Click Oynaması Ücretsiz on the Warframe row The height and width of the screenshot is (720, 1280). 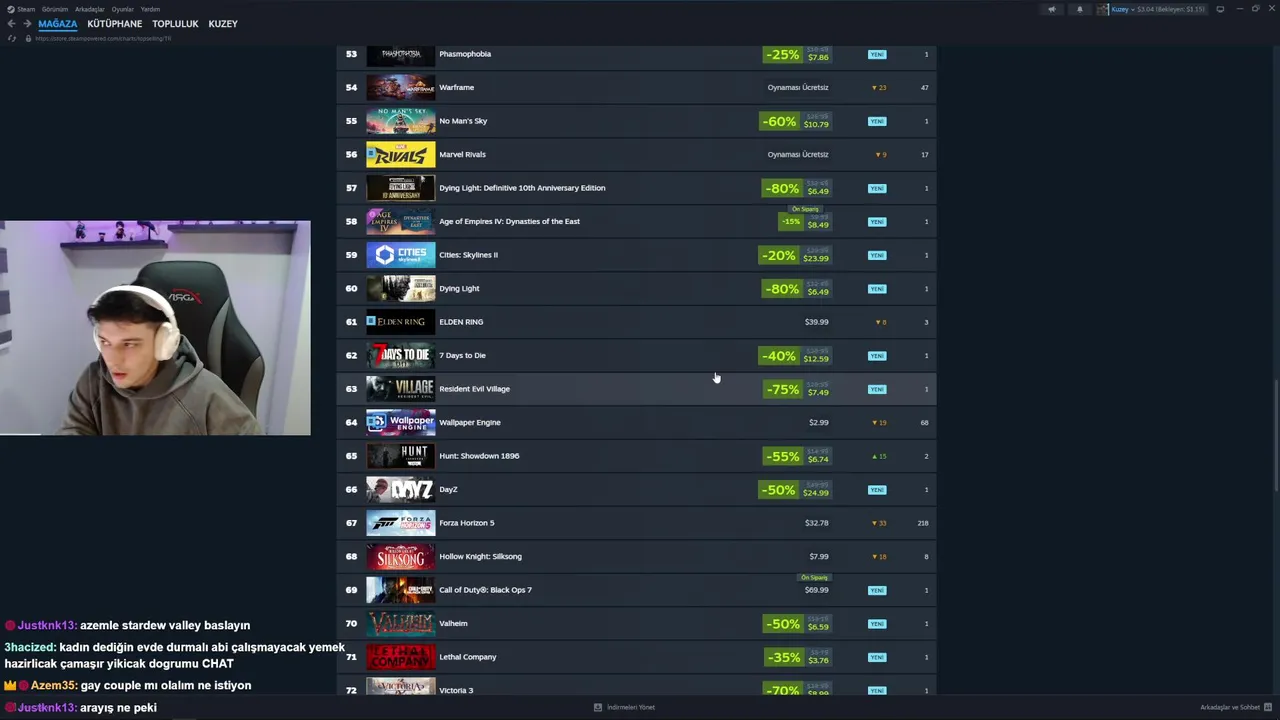pyautogui.click(x=798, y=87)
